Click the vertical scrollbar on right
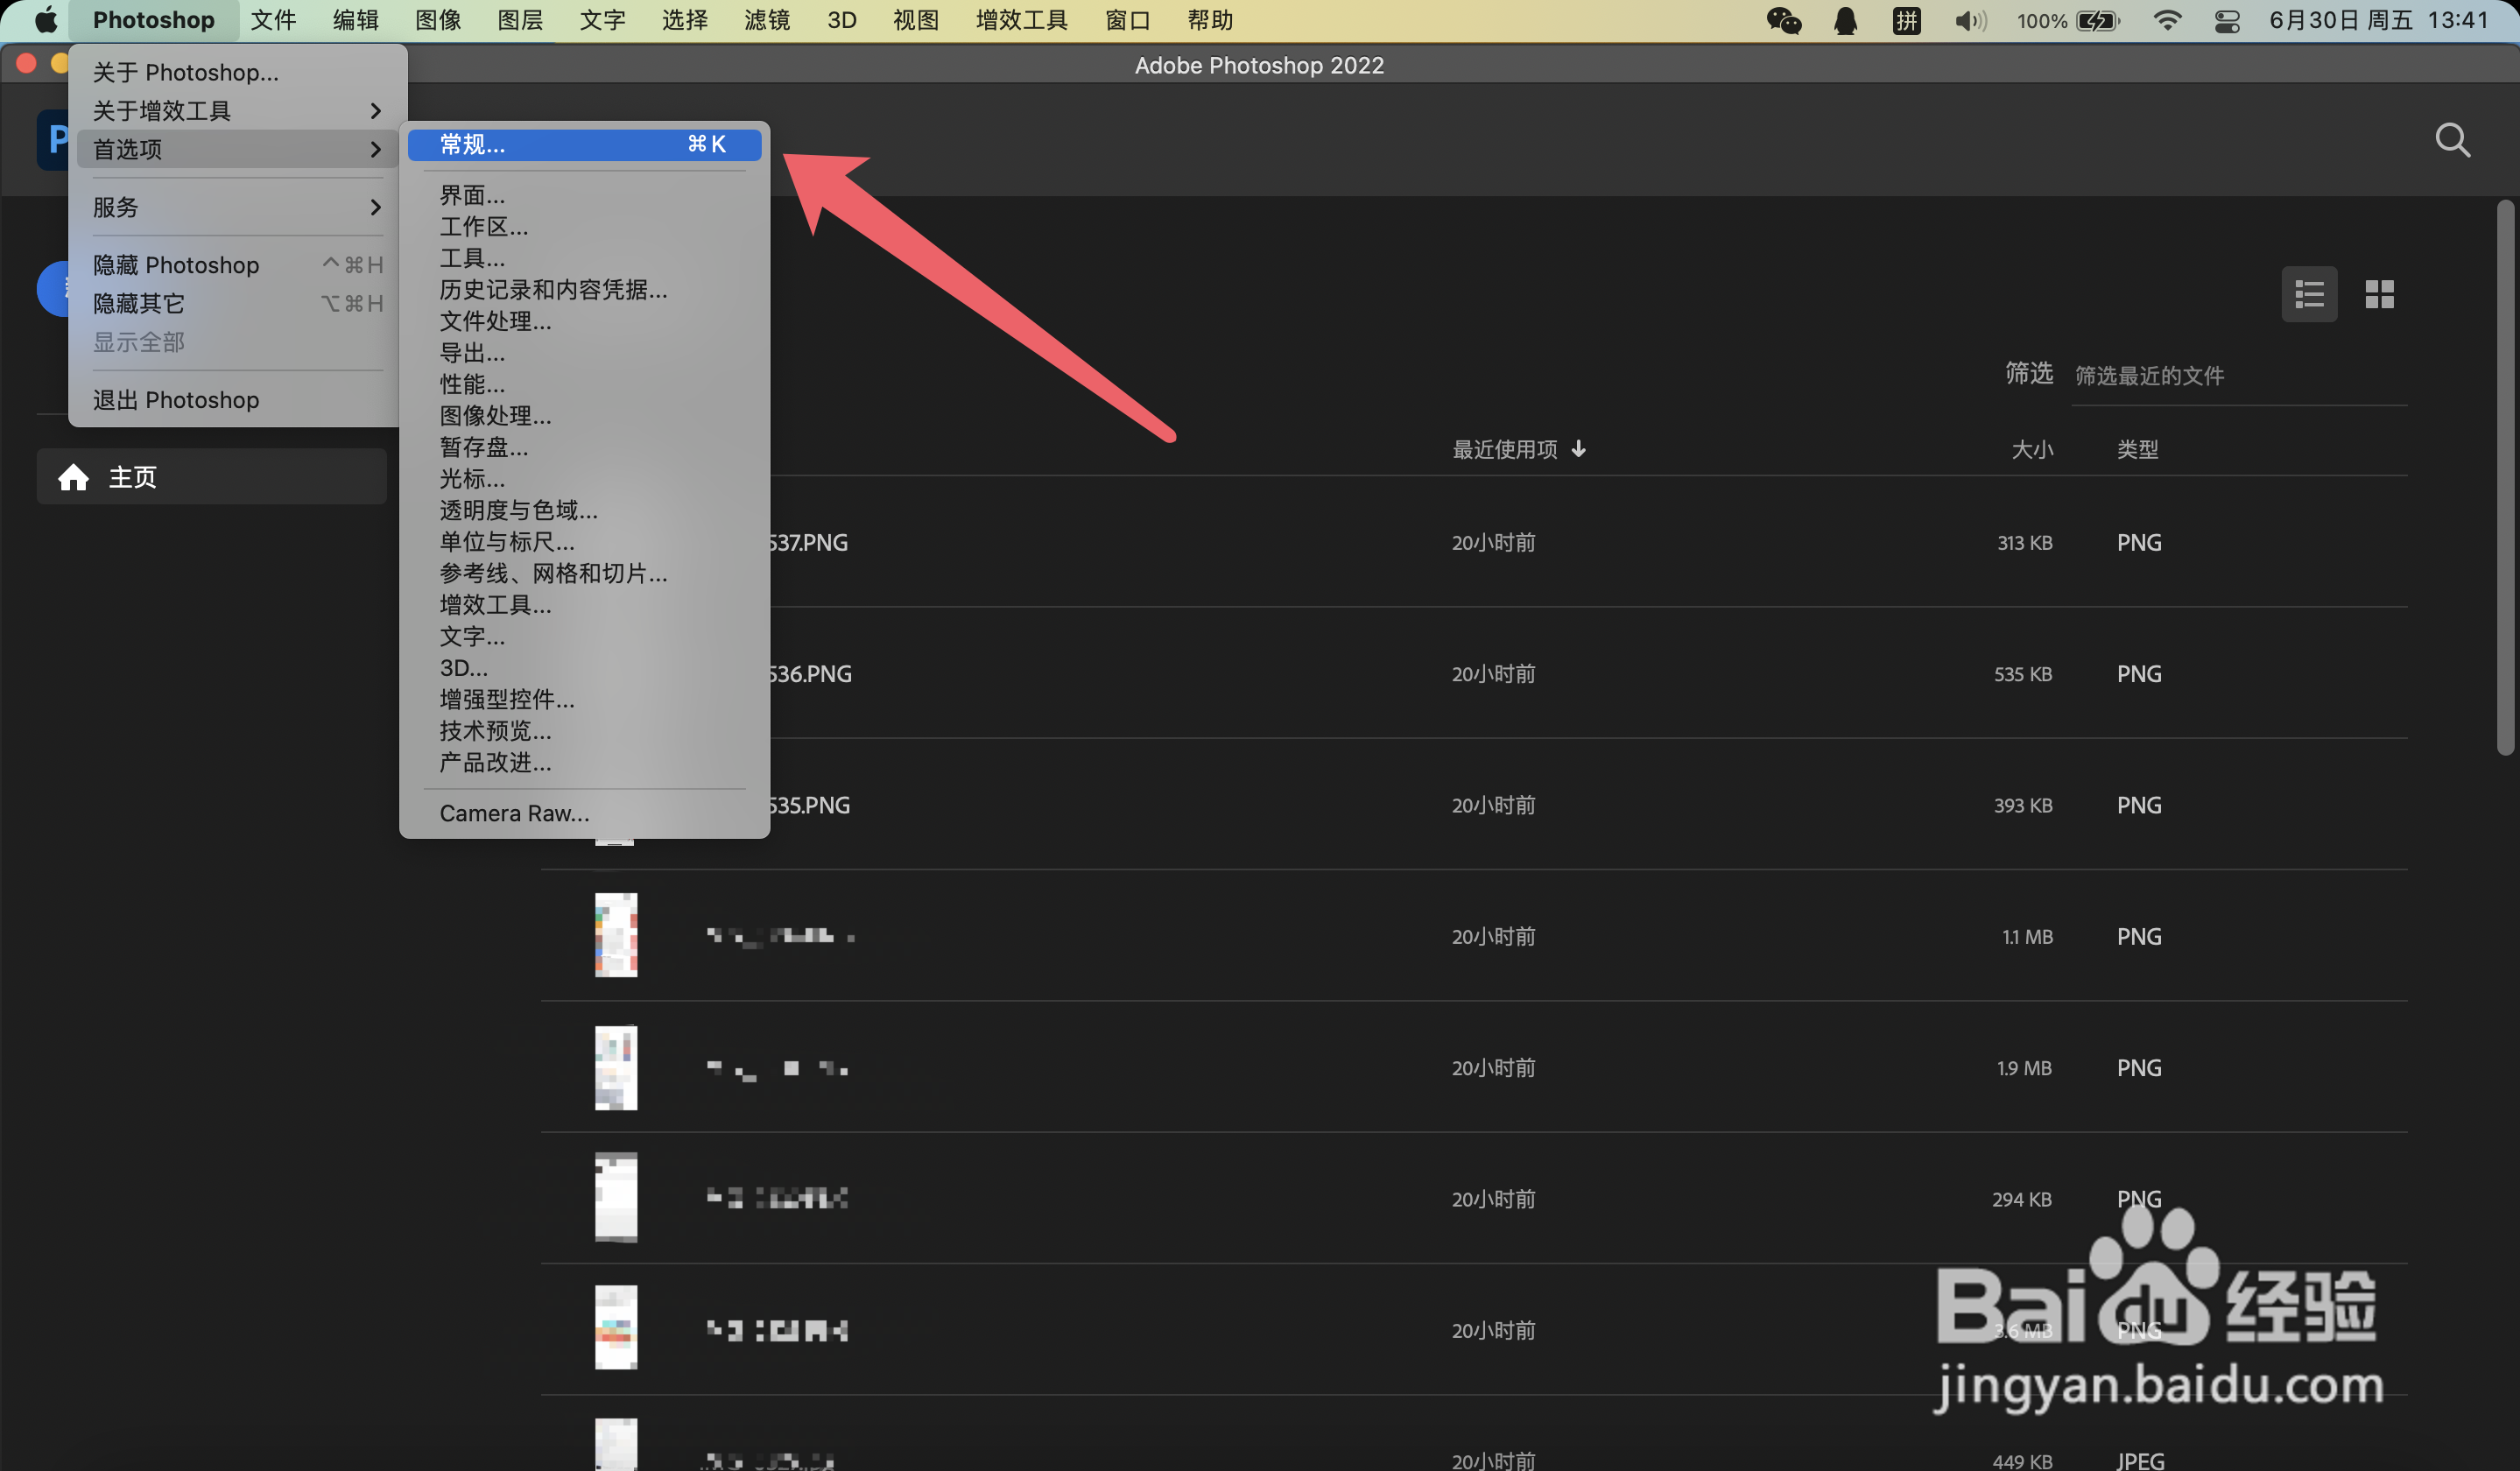Screen dimensions: 2520x1471 click(x=2504, y=478)
